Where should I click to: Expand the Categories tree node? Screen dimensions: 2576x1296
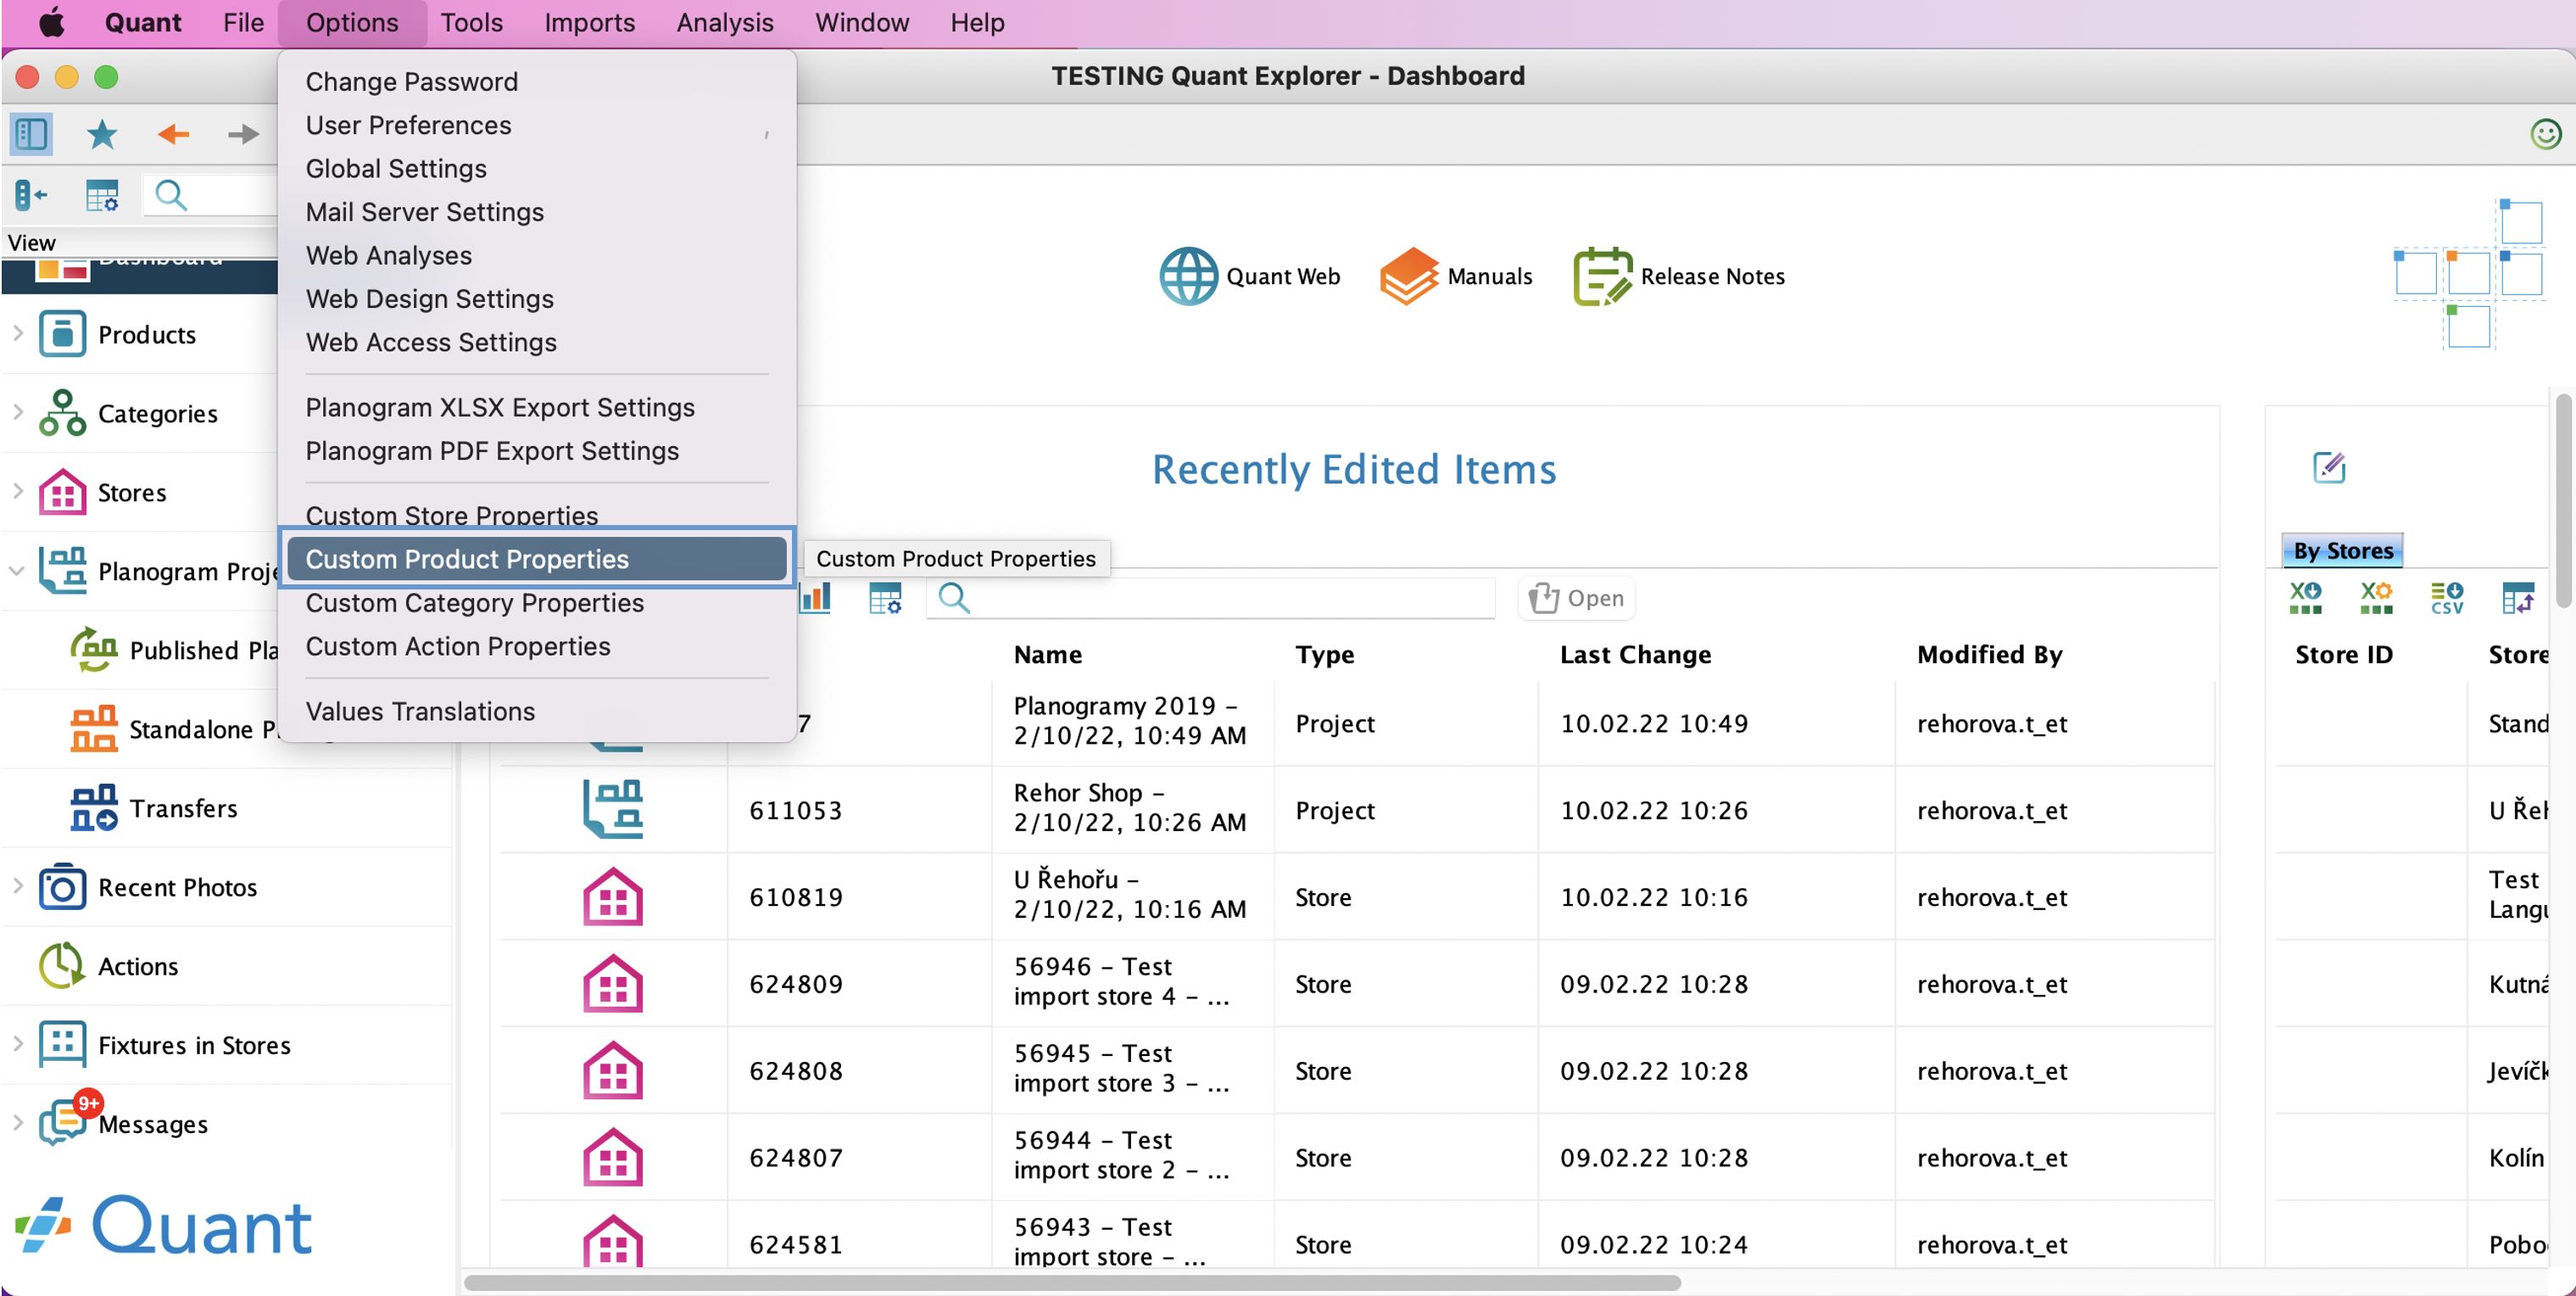point(17,412)
